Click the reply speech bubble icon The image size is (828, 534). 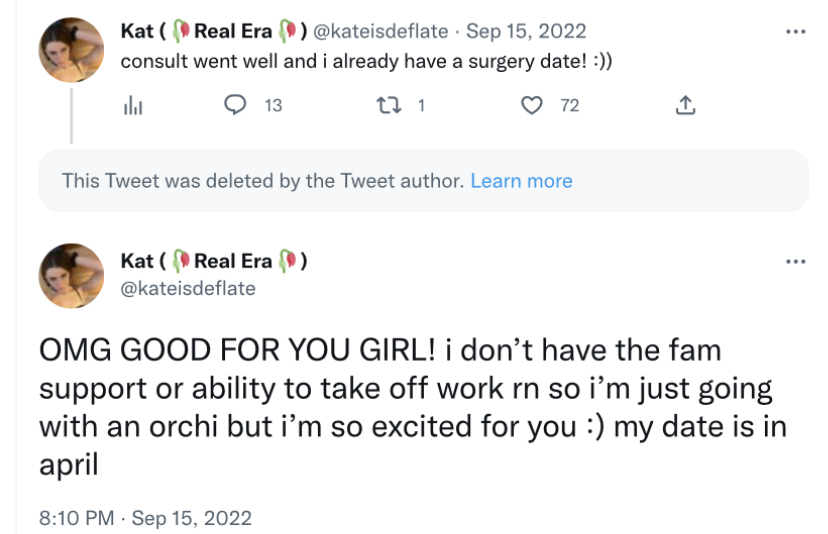click(x=236, y=105)
